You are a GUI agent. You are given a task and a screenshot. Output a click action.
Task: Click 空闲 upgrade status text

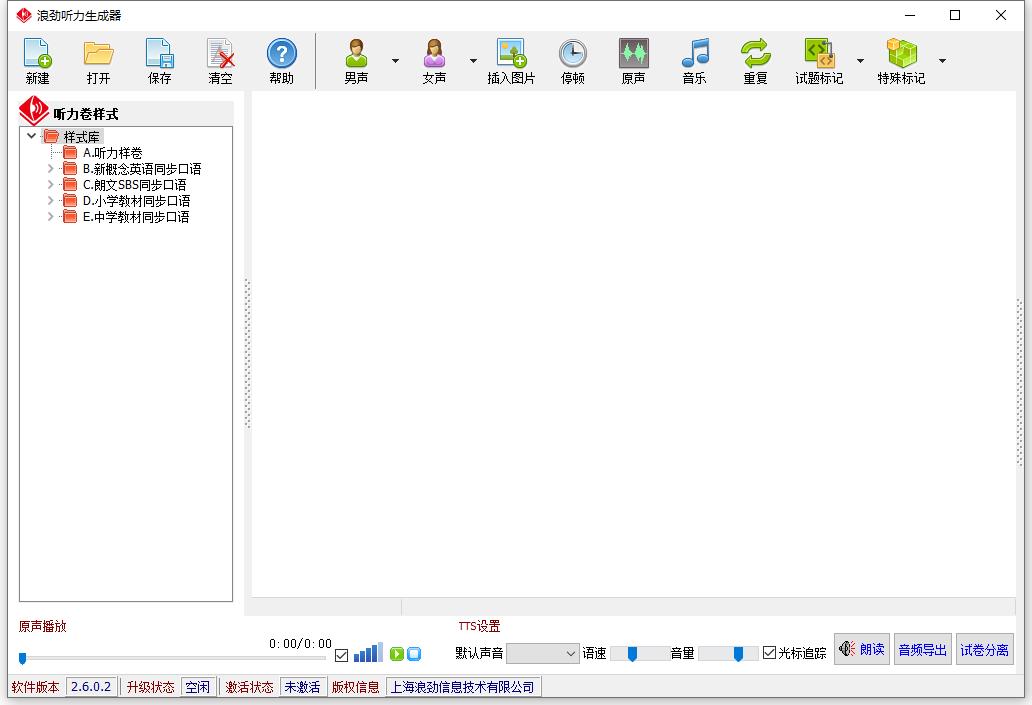tap(197, 687)
